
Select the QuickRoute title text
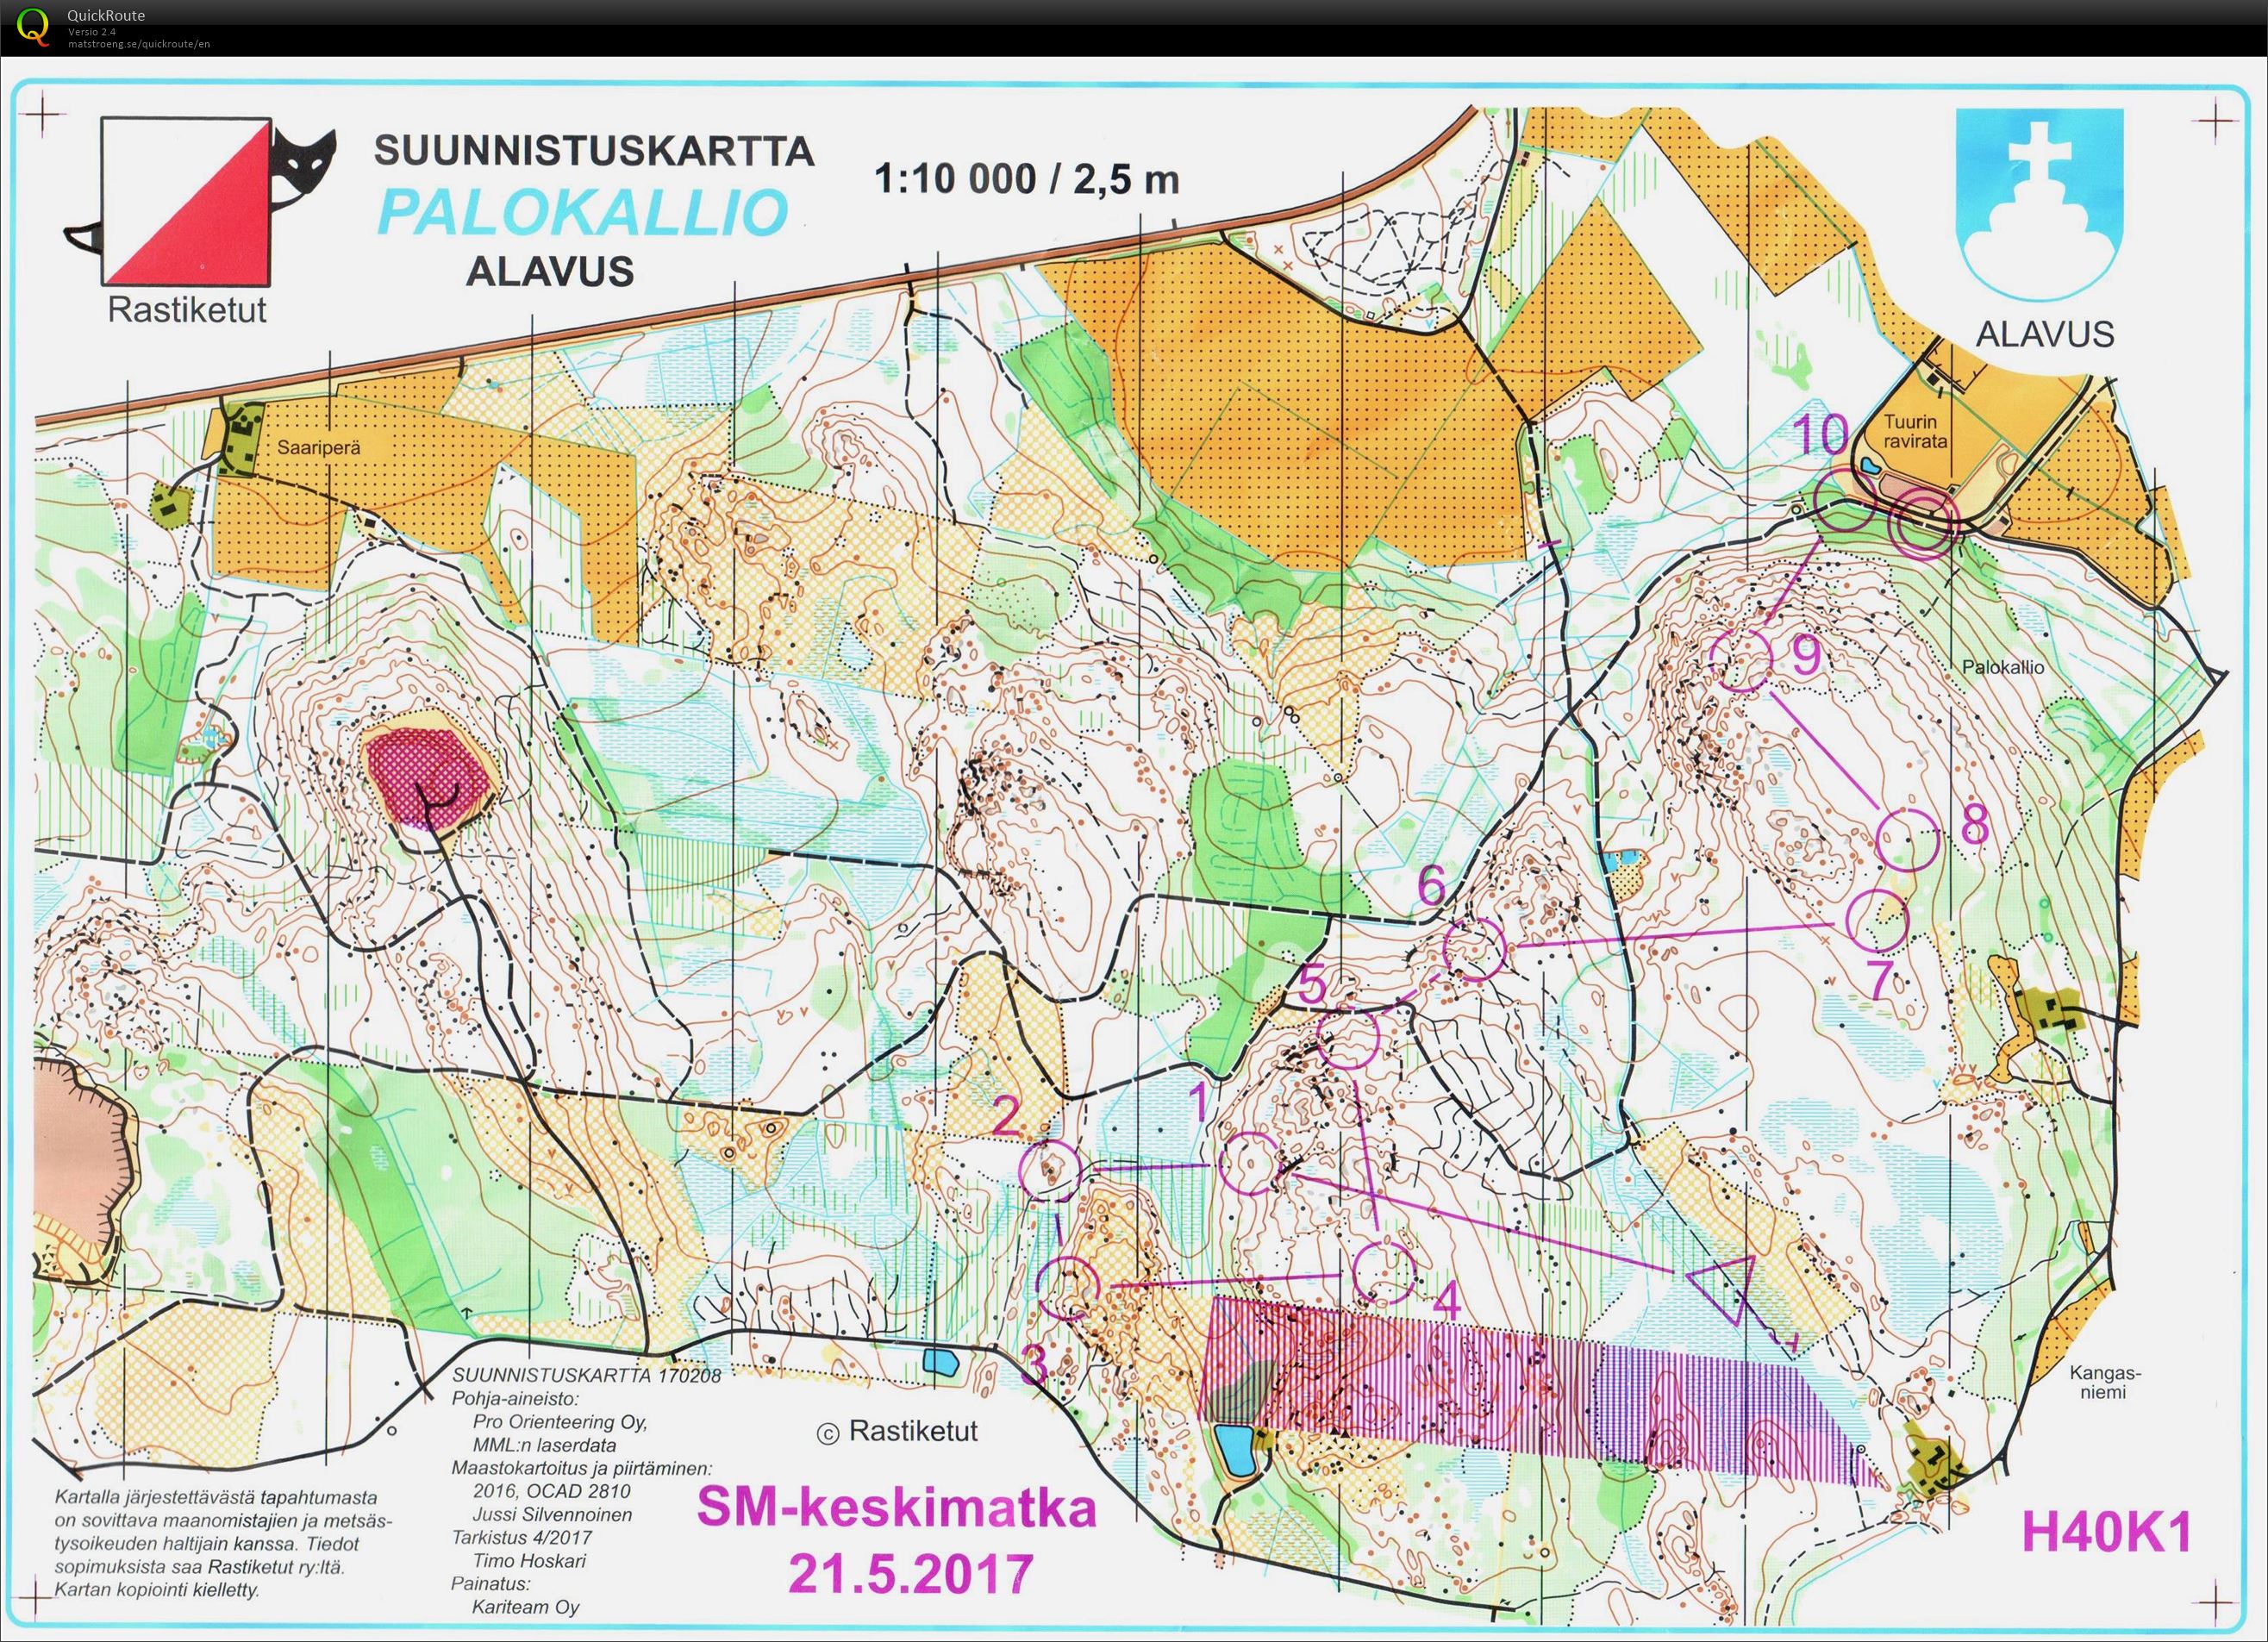(106, 15)
